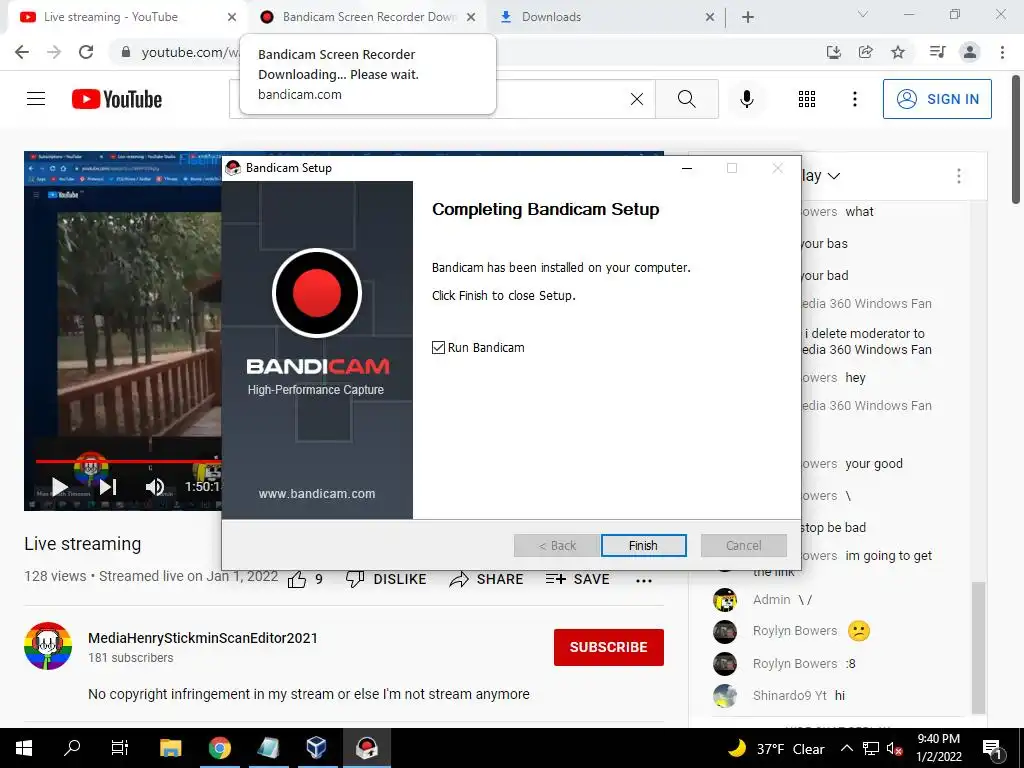
Task: Skip to the next video
Action: pyautogui.click(x=108, y=487)
